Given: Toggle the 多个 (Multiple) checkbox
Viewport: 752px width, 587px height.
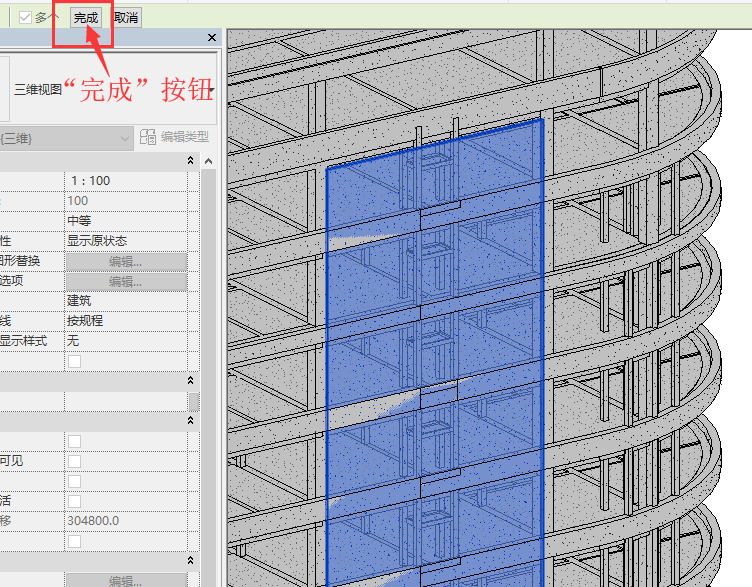Looking at the screenshot, I should point(25,18).
